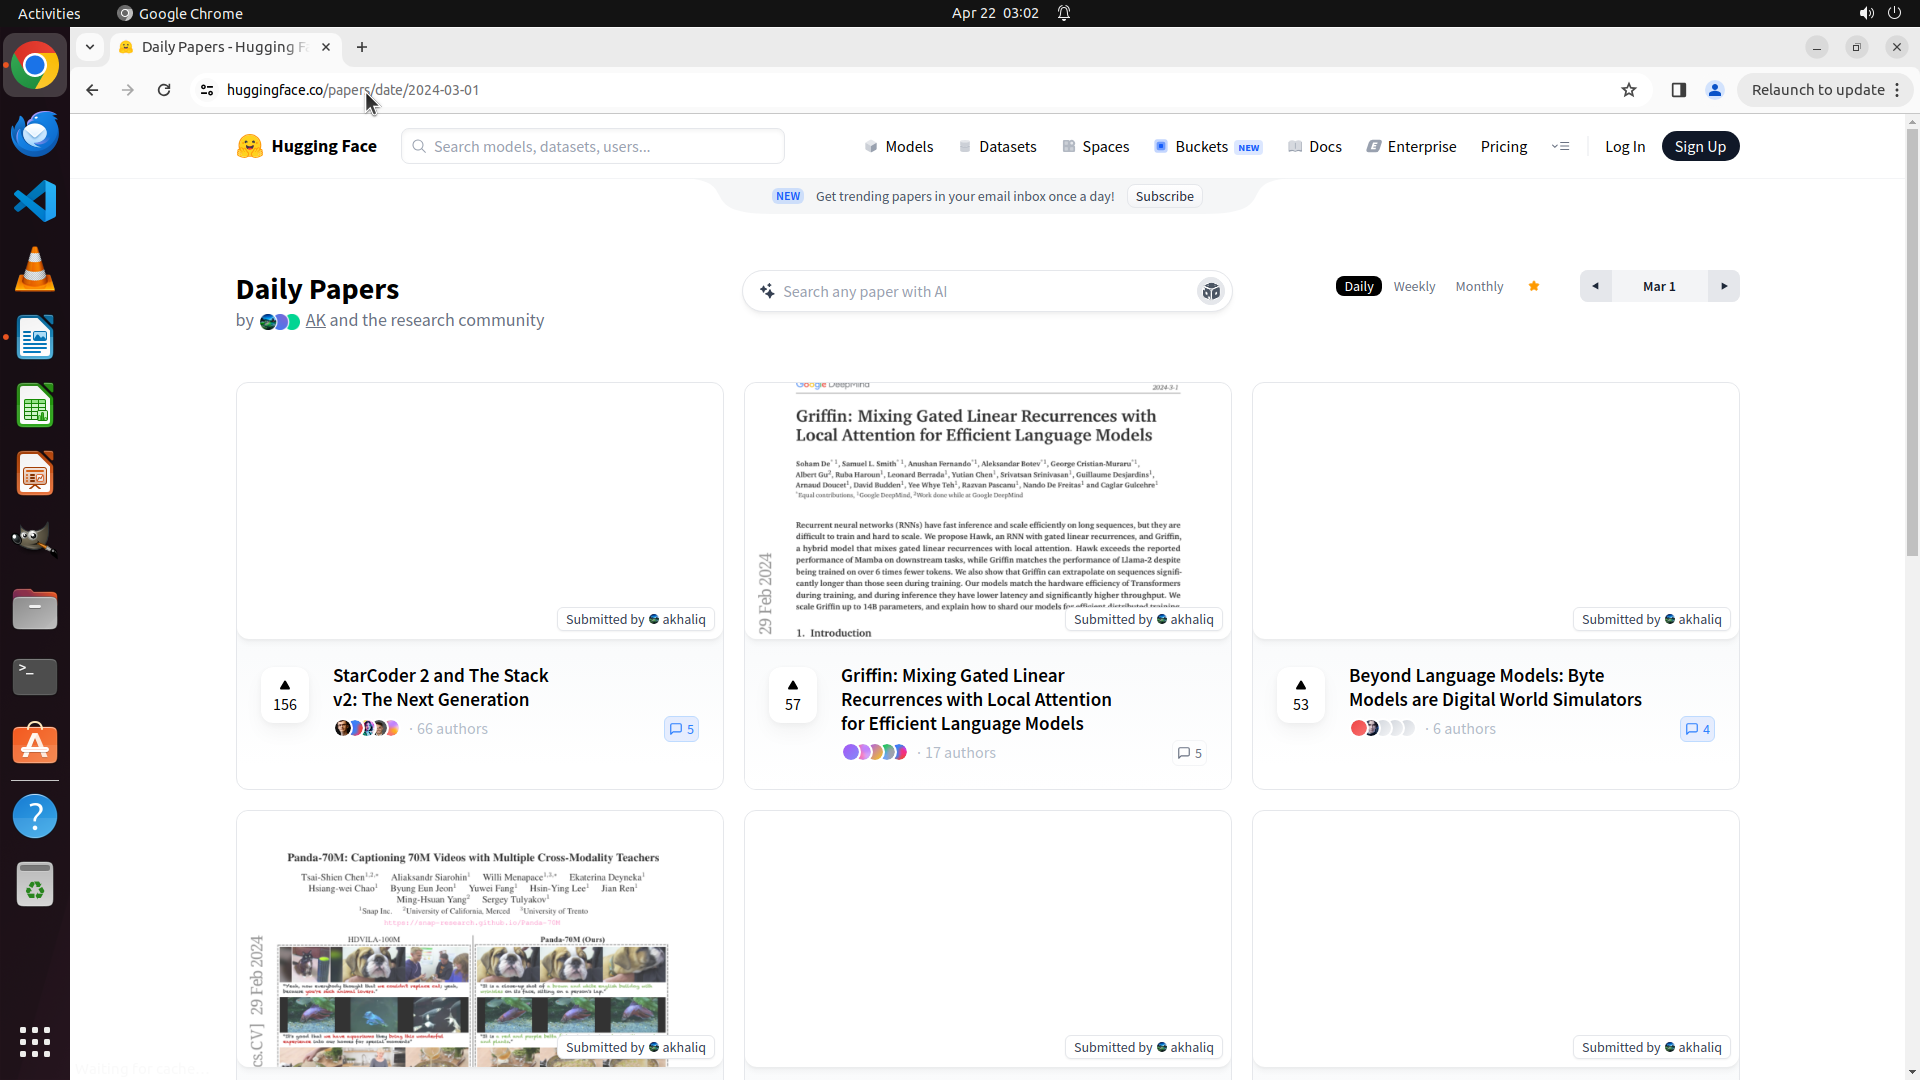
Task: Switch to Weekly papers view
Action: pyautogui.click(x=1414, y=286)
